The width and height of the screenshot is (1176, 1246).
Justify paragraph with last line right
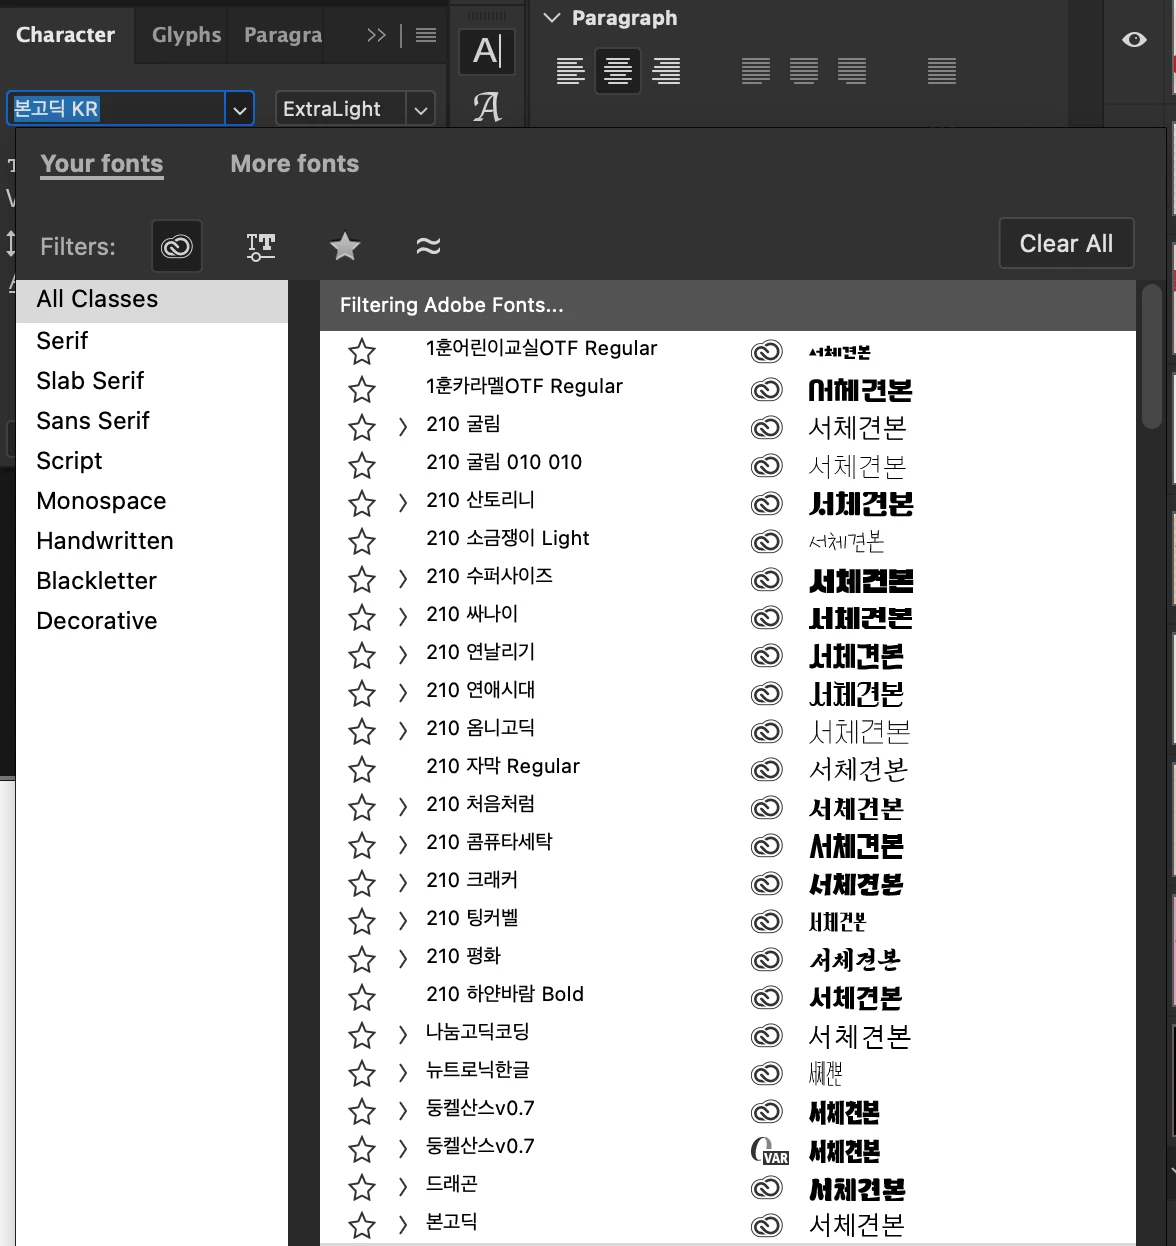coord(852,71)
